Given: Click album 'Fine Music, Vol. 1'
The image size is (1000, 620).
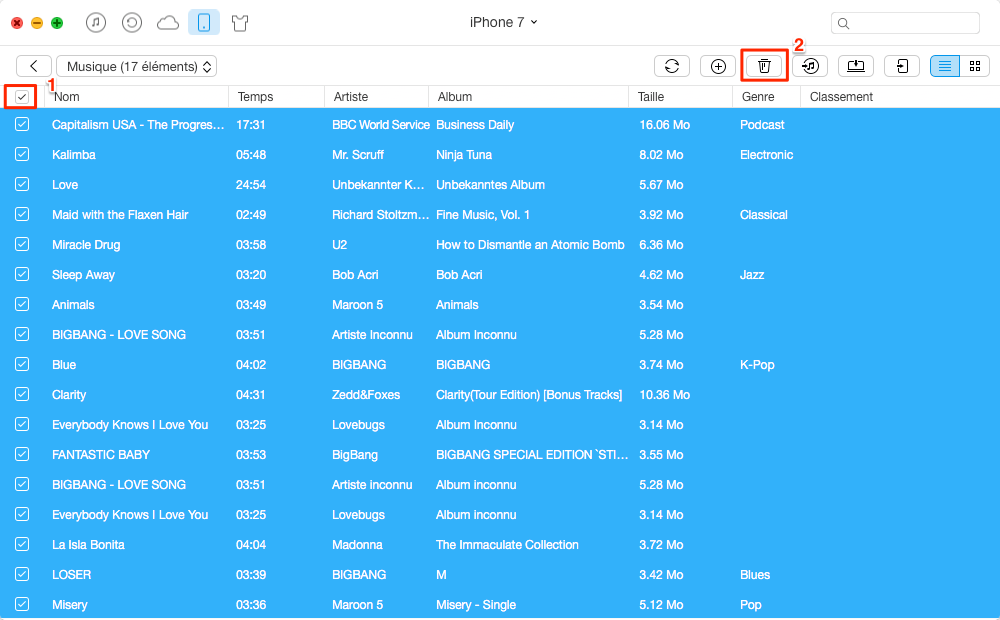Looking at the screenshot, I should 483,215.
